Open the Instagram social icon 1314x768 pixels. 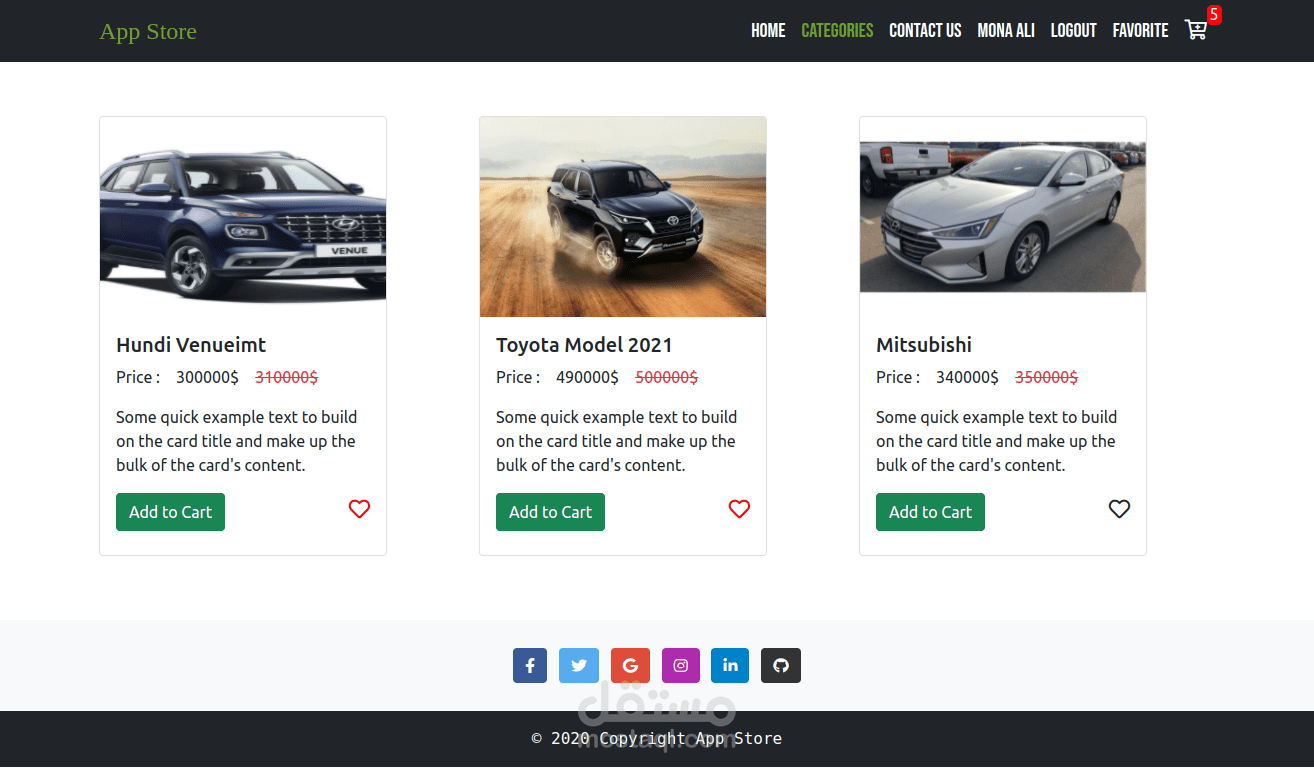pyautogui.click(x=681, y=665)
